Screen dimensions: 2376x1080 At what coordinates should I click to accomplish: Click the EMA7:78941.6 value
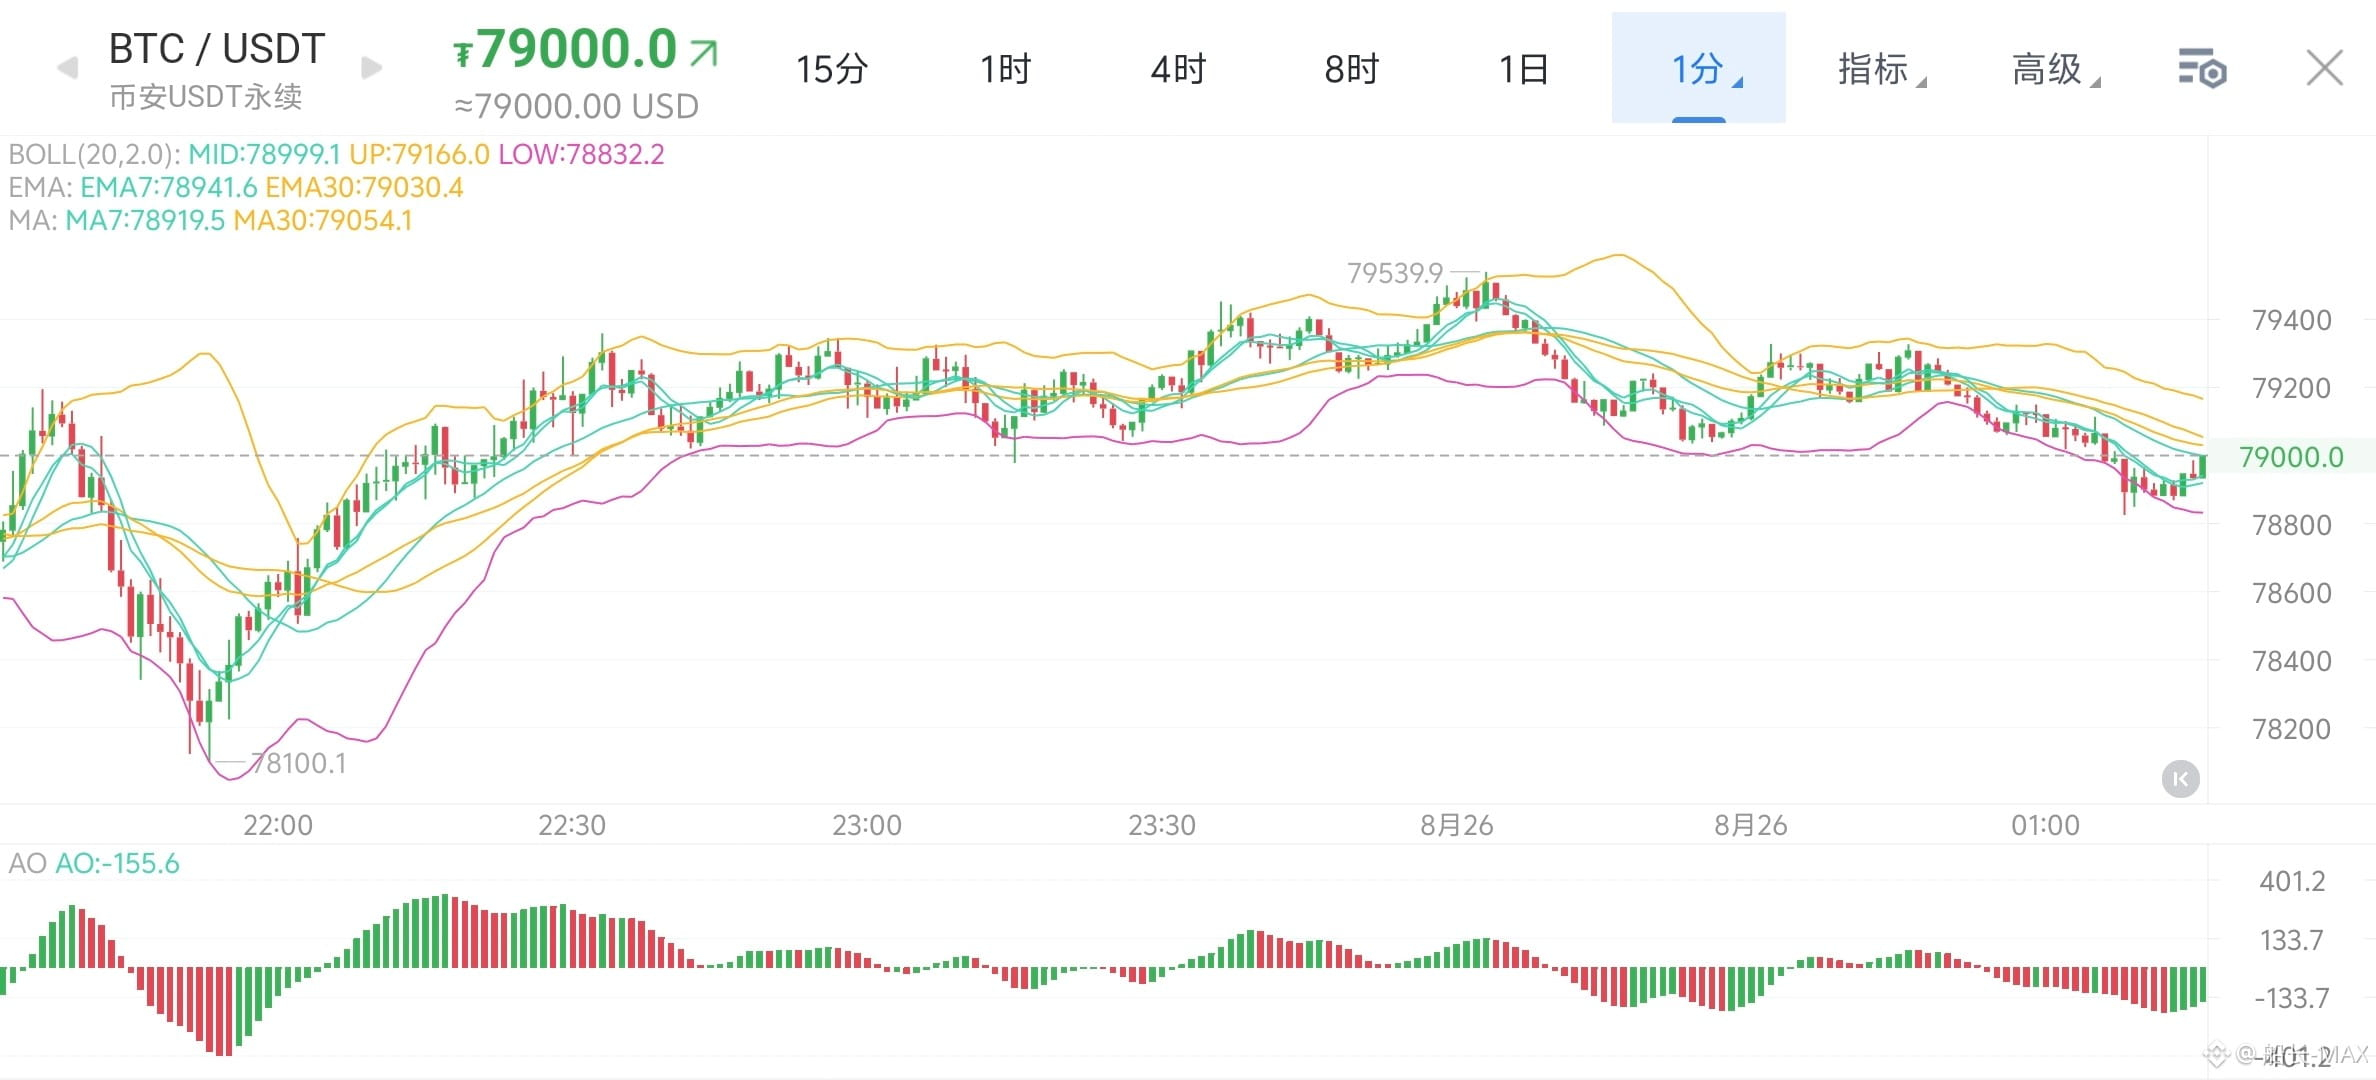click(x=168, y=187)
